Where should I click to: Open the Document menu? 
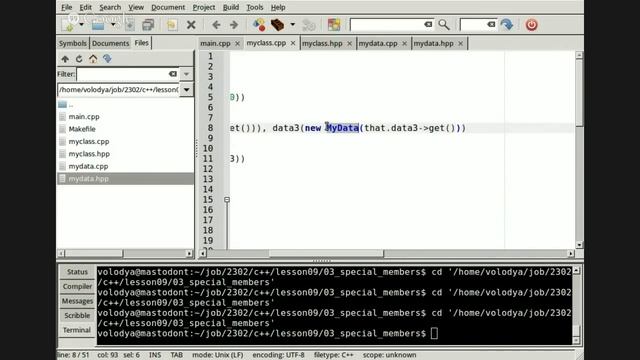click(168, 7)
